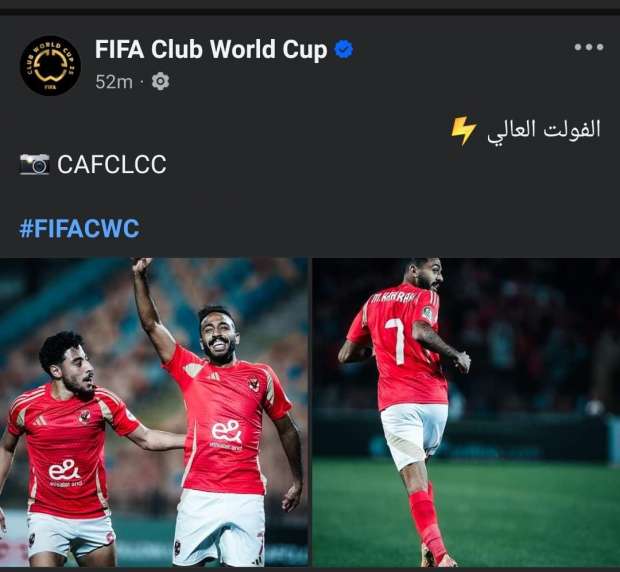The width and height of the screenshot is (620, 572).
Task: Click the e& sponsor logo on raised-arm player
Action: [227, 432]
